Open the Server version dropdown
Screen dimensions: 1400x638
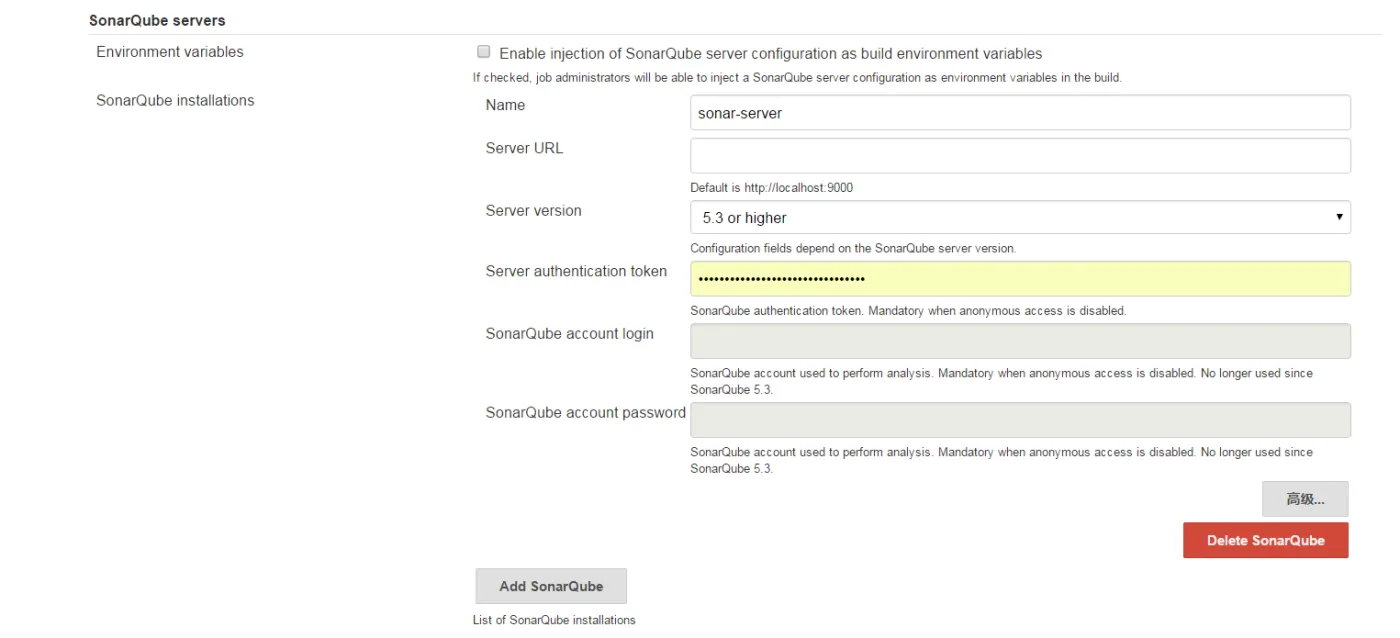click(x=1020, y=217)
